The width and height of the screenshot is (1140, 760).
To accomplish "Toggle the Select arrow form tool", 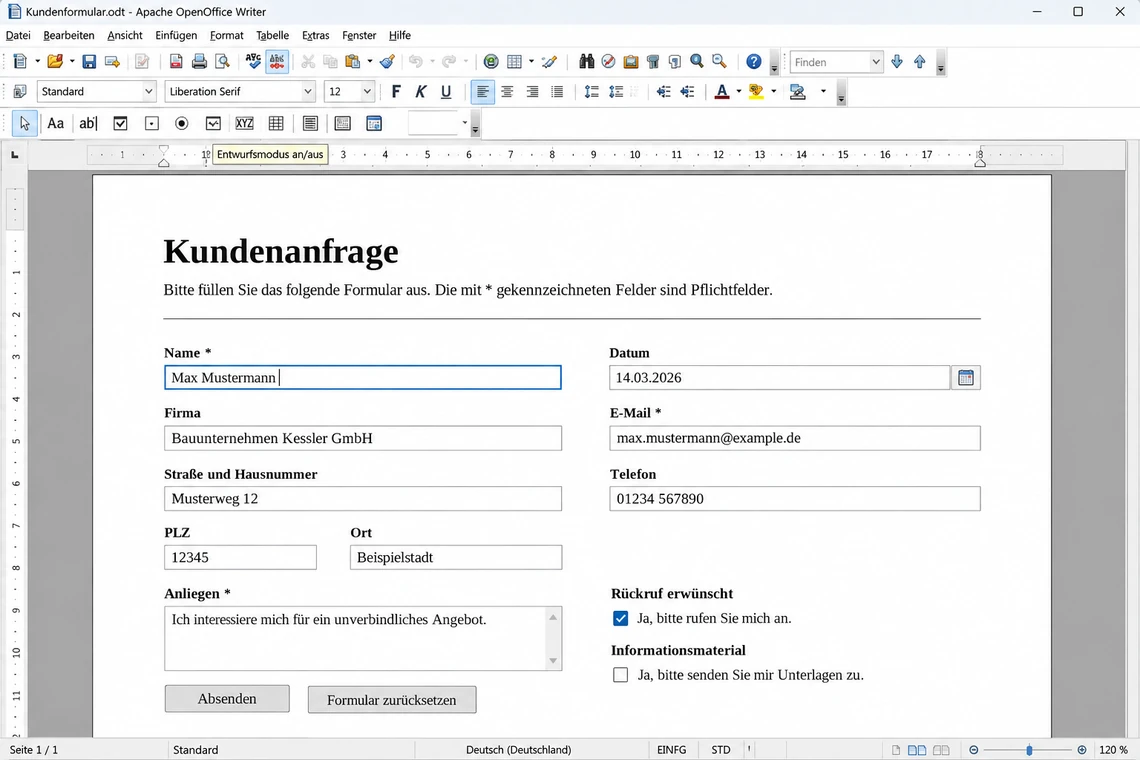I will coord(25,124).
